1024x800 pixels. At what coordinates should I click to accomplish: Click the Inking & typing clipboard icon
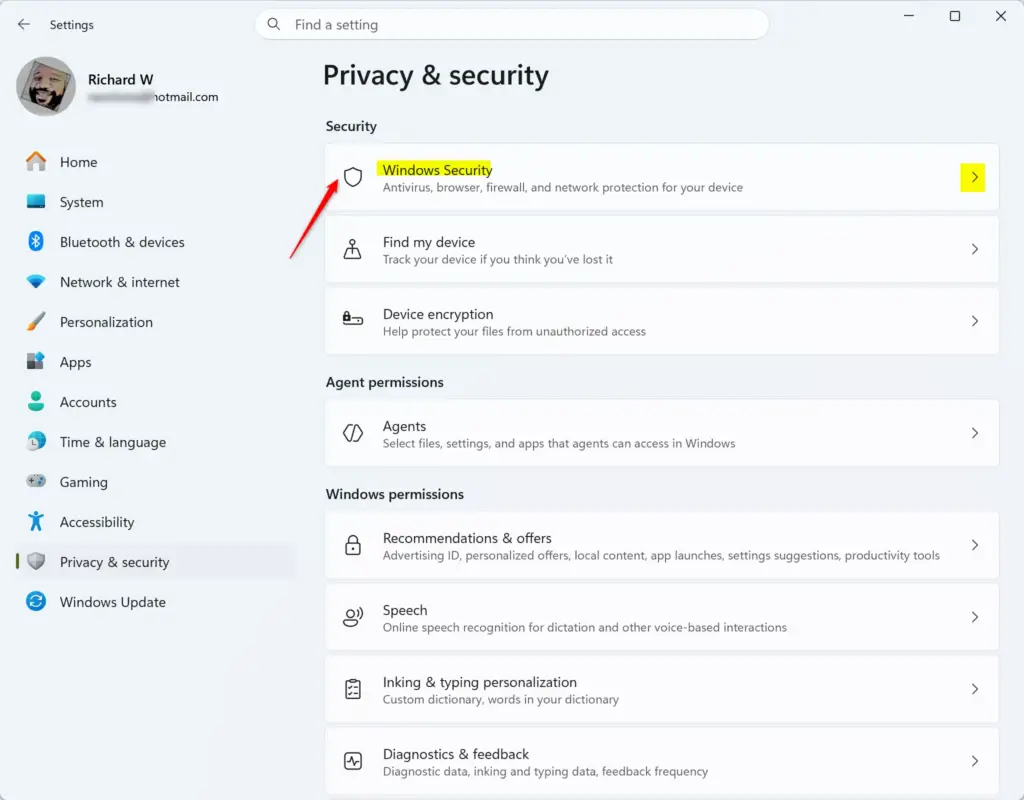[x=353, y=689]
